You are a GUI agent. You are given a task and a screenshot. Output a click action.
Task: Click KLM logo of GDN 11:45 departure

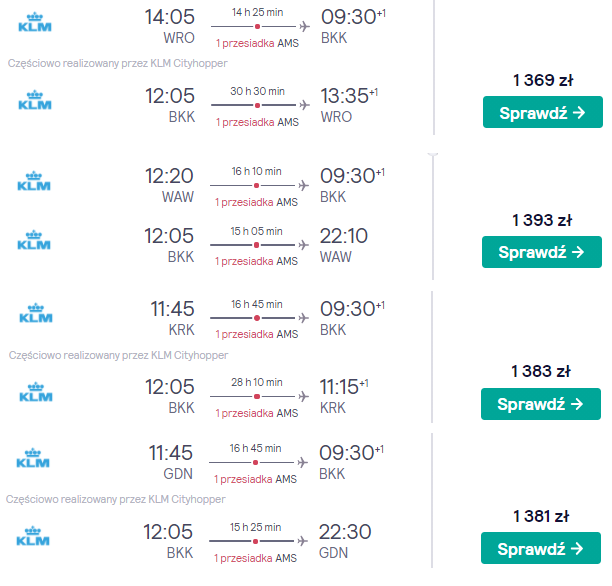point(33,458)
